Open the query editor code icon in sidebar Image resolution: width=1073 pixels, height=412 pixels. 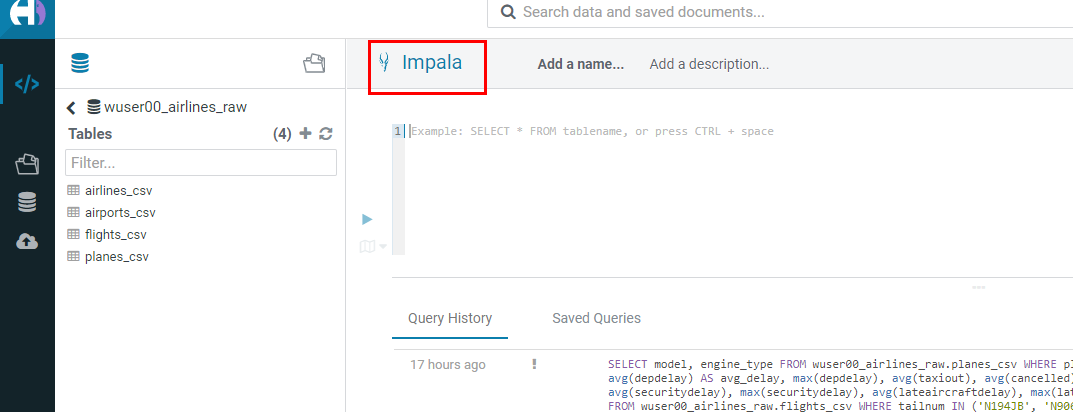tap(27, 84)
